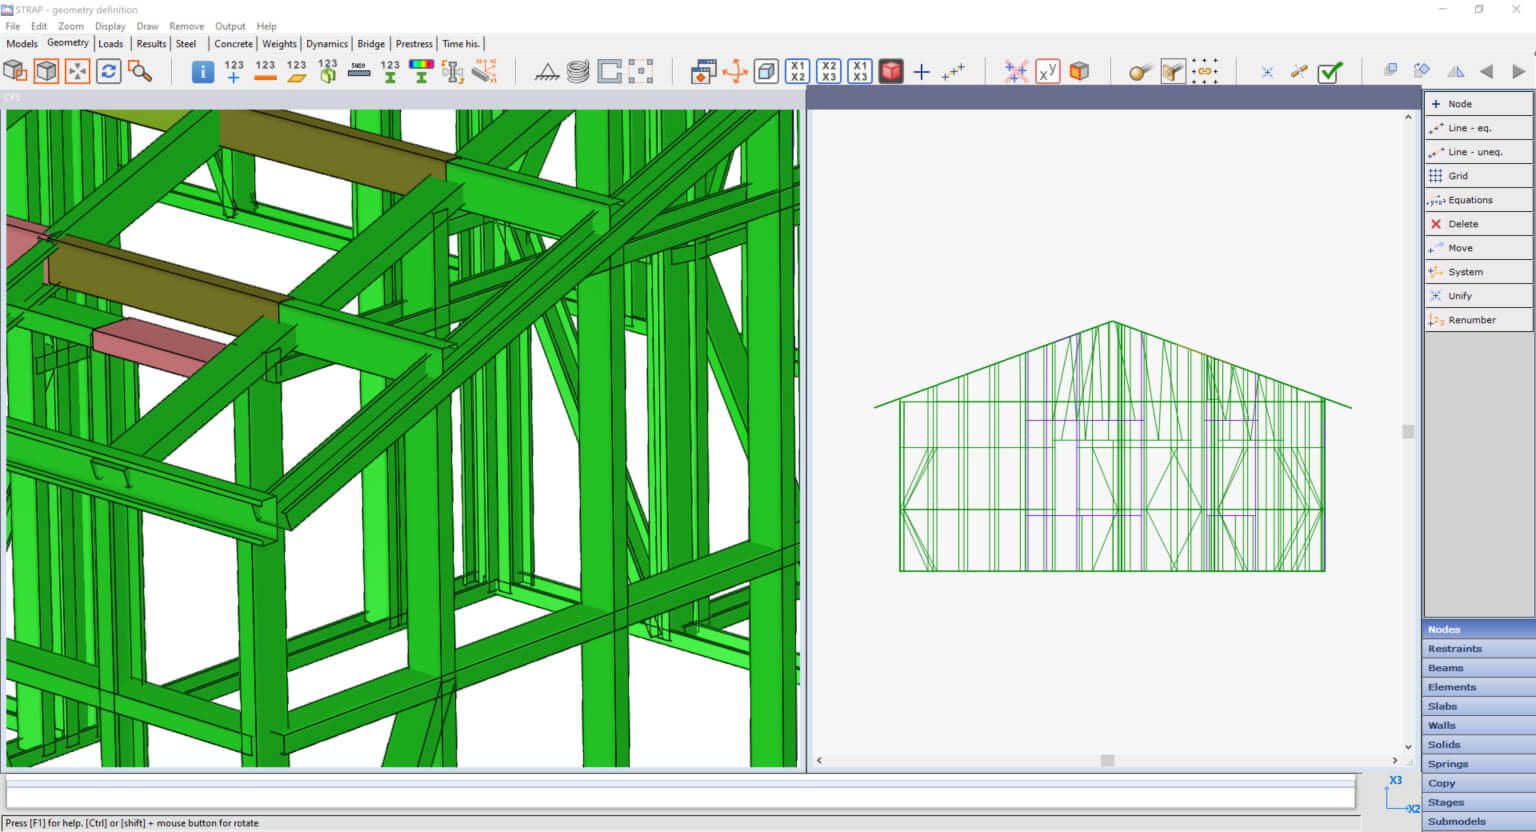Toggle the red 3D solid display cube
Image resolution: width=1536 pixels, height=832 pixels.
tap(890, 71)
